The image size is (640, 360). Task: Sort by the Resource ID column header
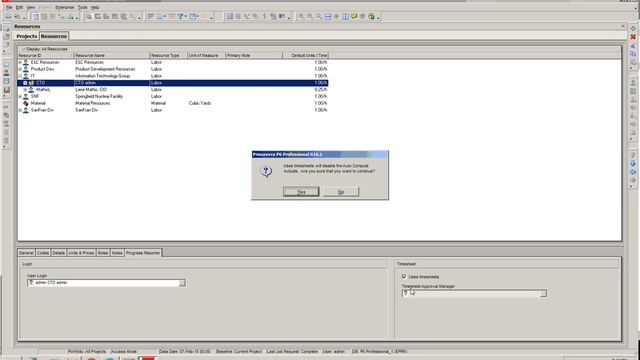tap(46, 56)
